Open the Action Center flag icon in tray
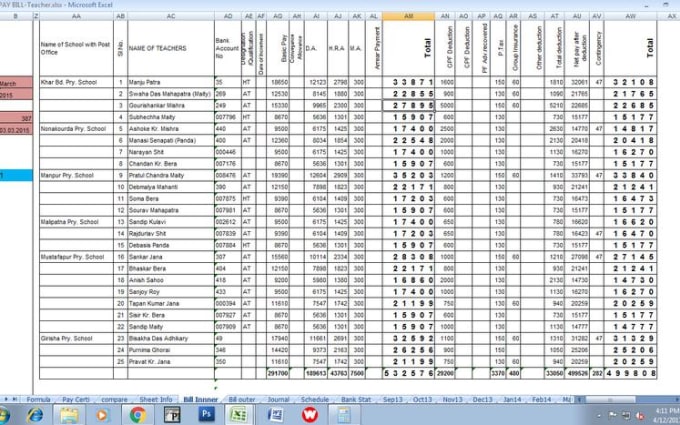This screenshot has height=425, width=680. point(613,415)
